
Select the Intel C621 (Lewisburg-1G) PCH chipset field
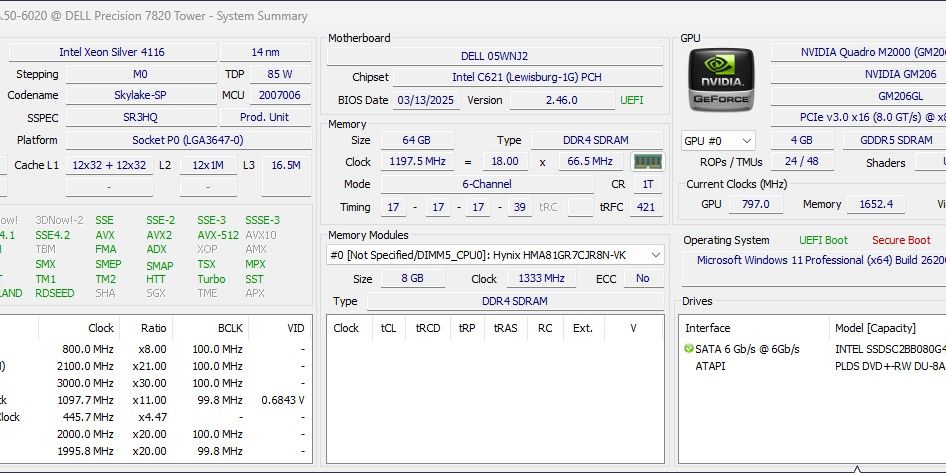(527, 77)
